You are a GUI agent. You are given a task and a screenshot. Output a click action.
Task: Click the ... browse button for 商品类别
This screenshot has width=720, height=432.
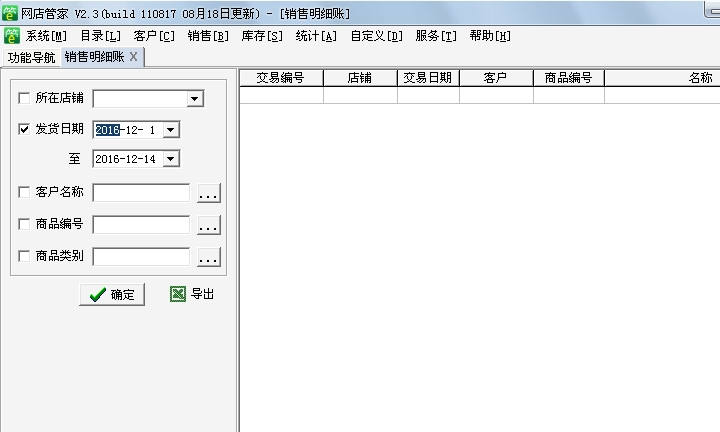209,257
